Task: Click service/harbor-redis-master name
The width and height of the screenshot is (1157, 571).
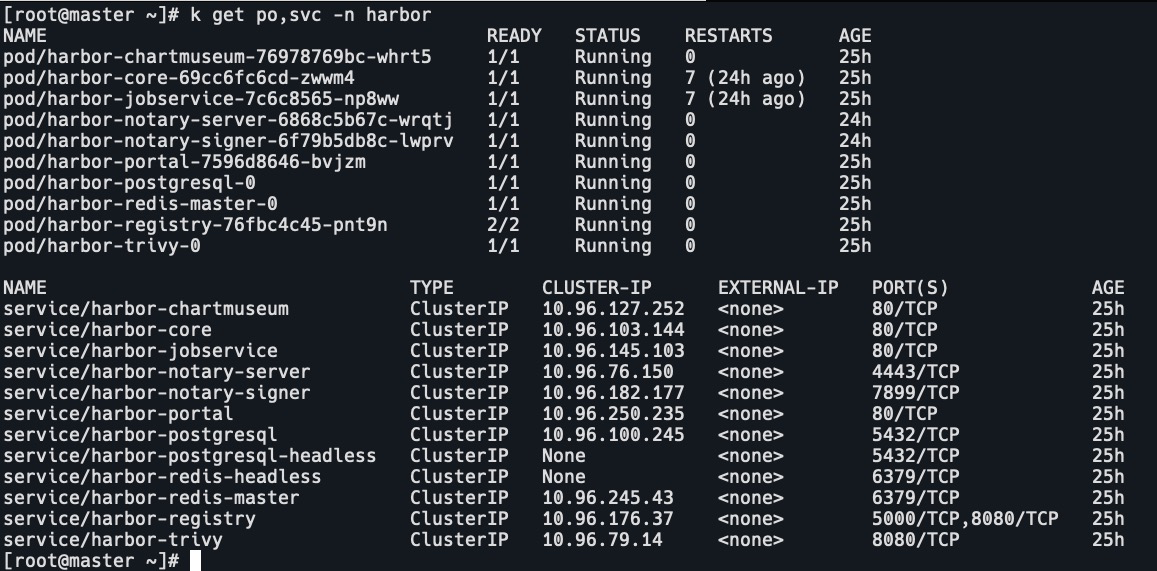Action: point(151,498)
